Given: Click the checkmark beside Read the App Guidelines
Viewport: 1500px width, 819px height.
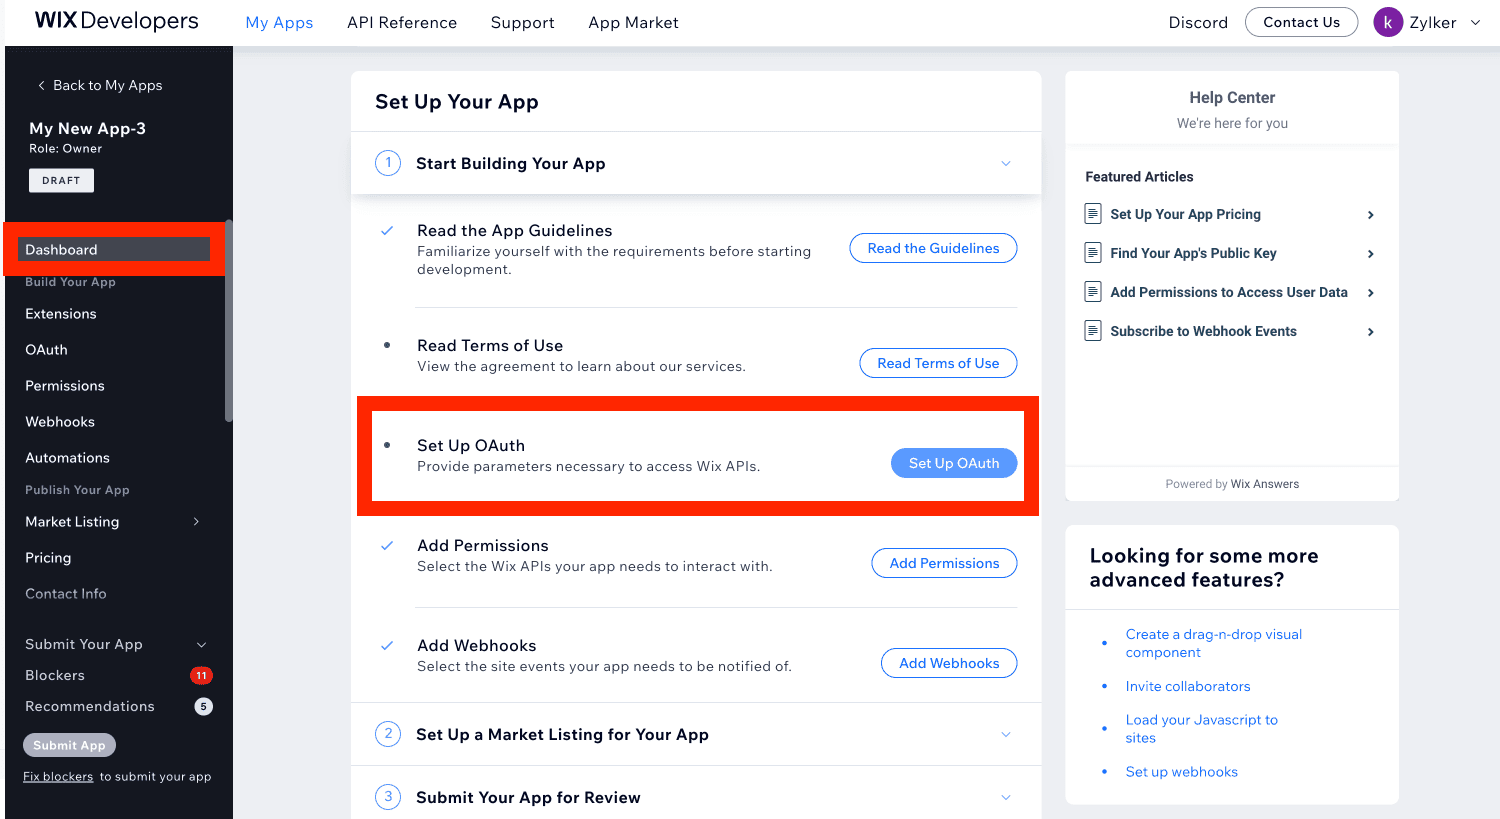Looking at the screenshot, I should click(x=387, y=231).
